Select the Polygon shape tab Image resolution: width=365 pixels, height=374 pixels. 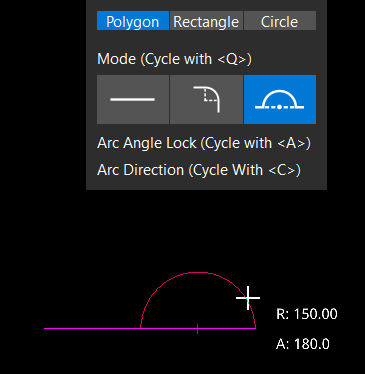tap(133, 21)
